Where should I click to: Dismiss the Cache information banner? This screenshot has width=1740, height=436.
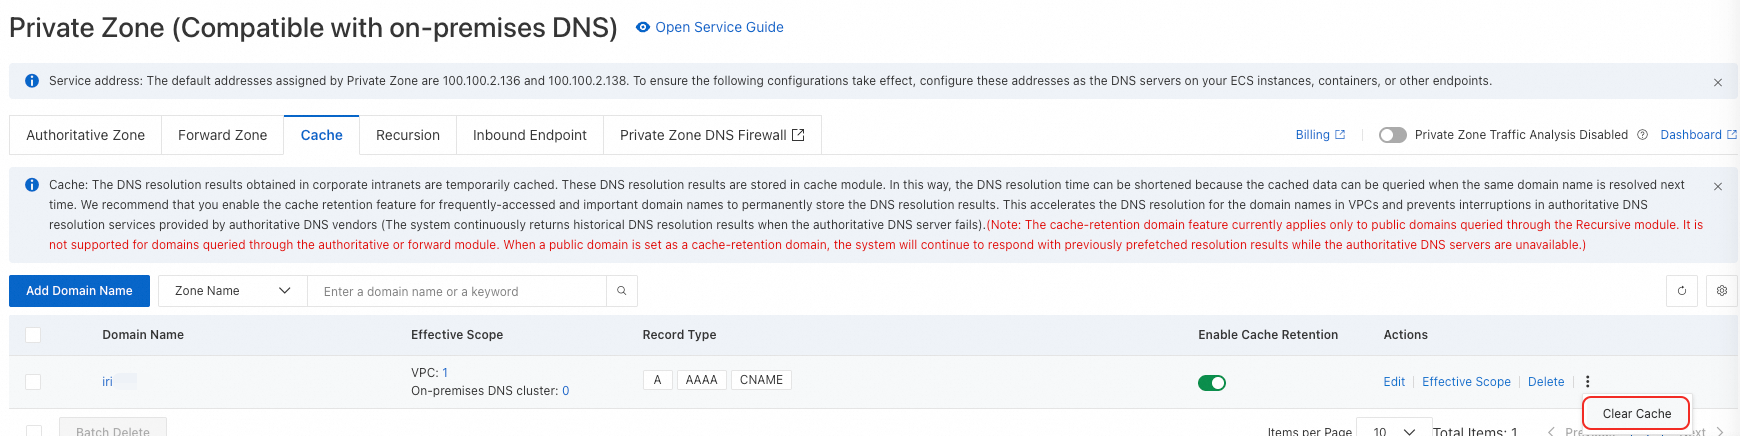point(1718,186)
